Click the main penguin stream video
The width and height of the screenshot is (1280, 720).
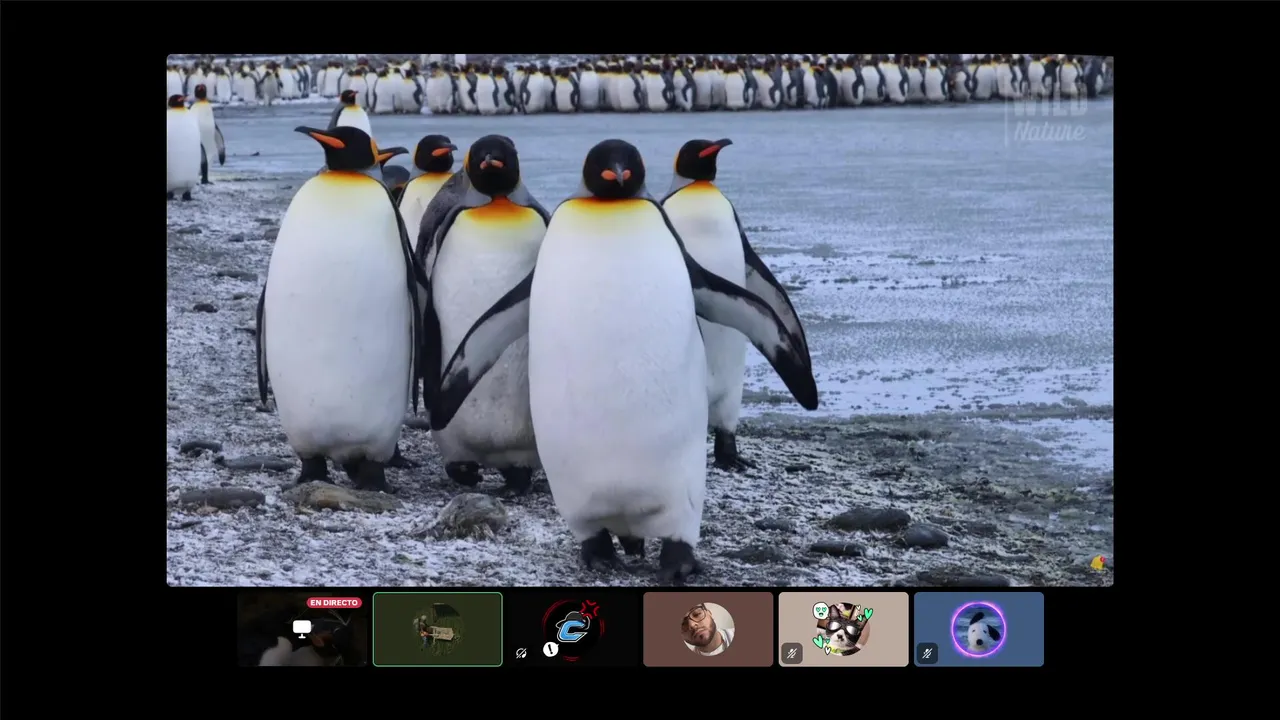click(640, 320)
